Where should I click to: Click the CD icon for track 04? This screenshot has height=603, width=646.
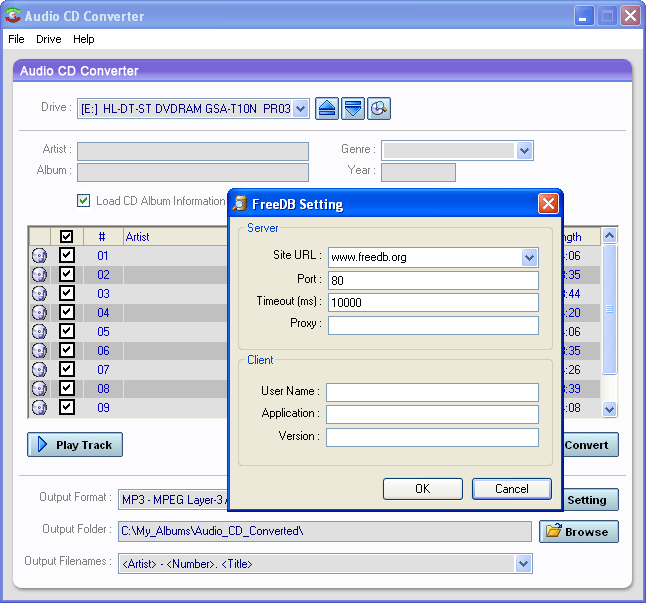40,313
